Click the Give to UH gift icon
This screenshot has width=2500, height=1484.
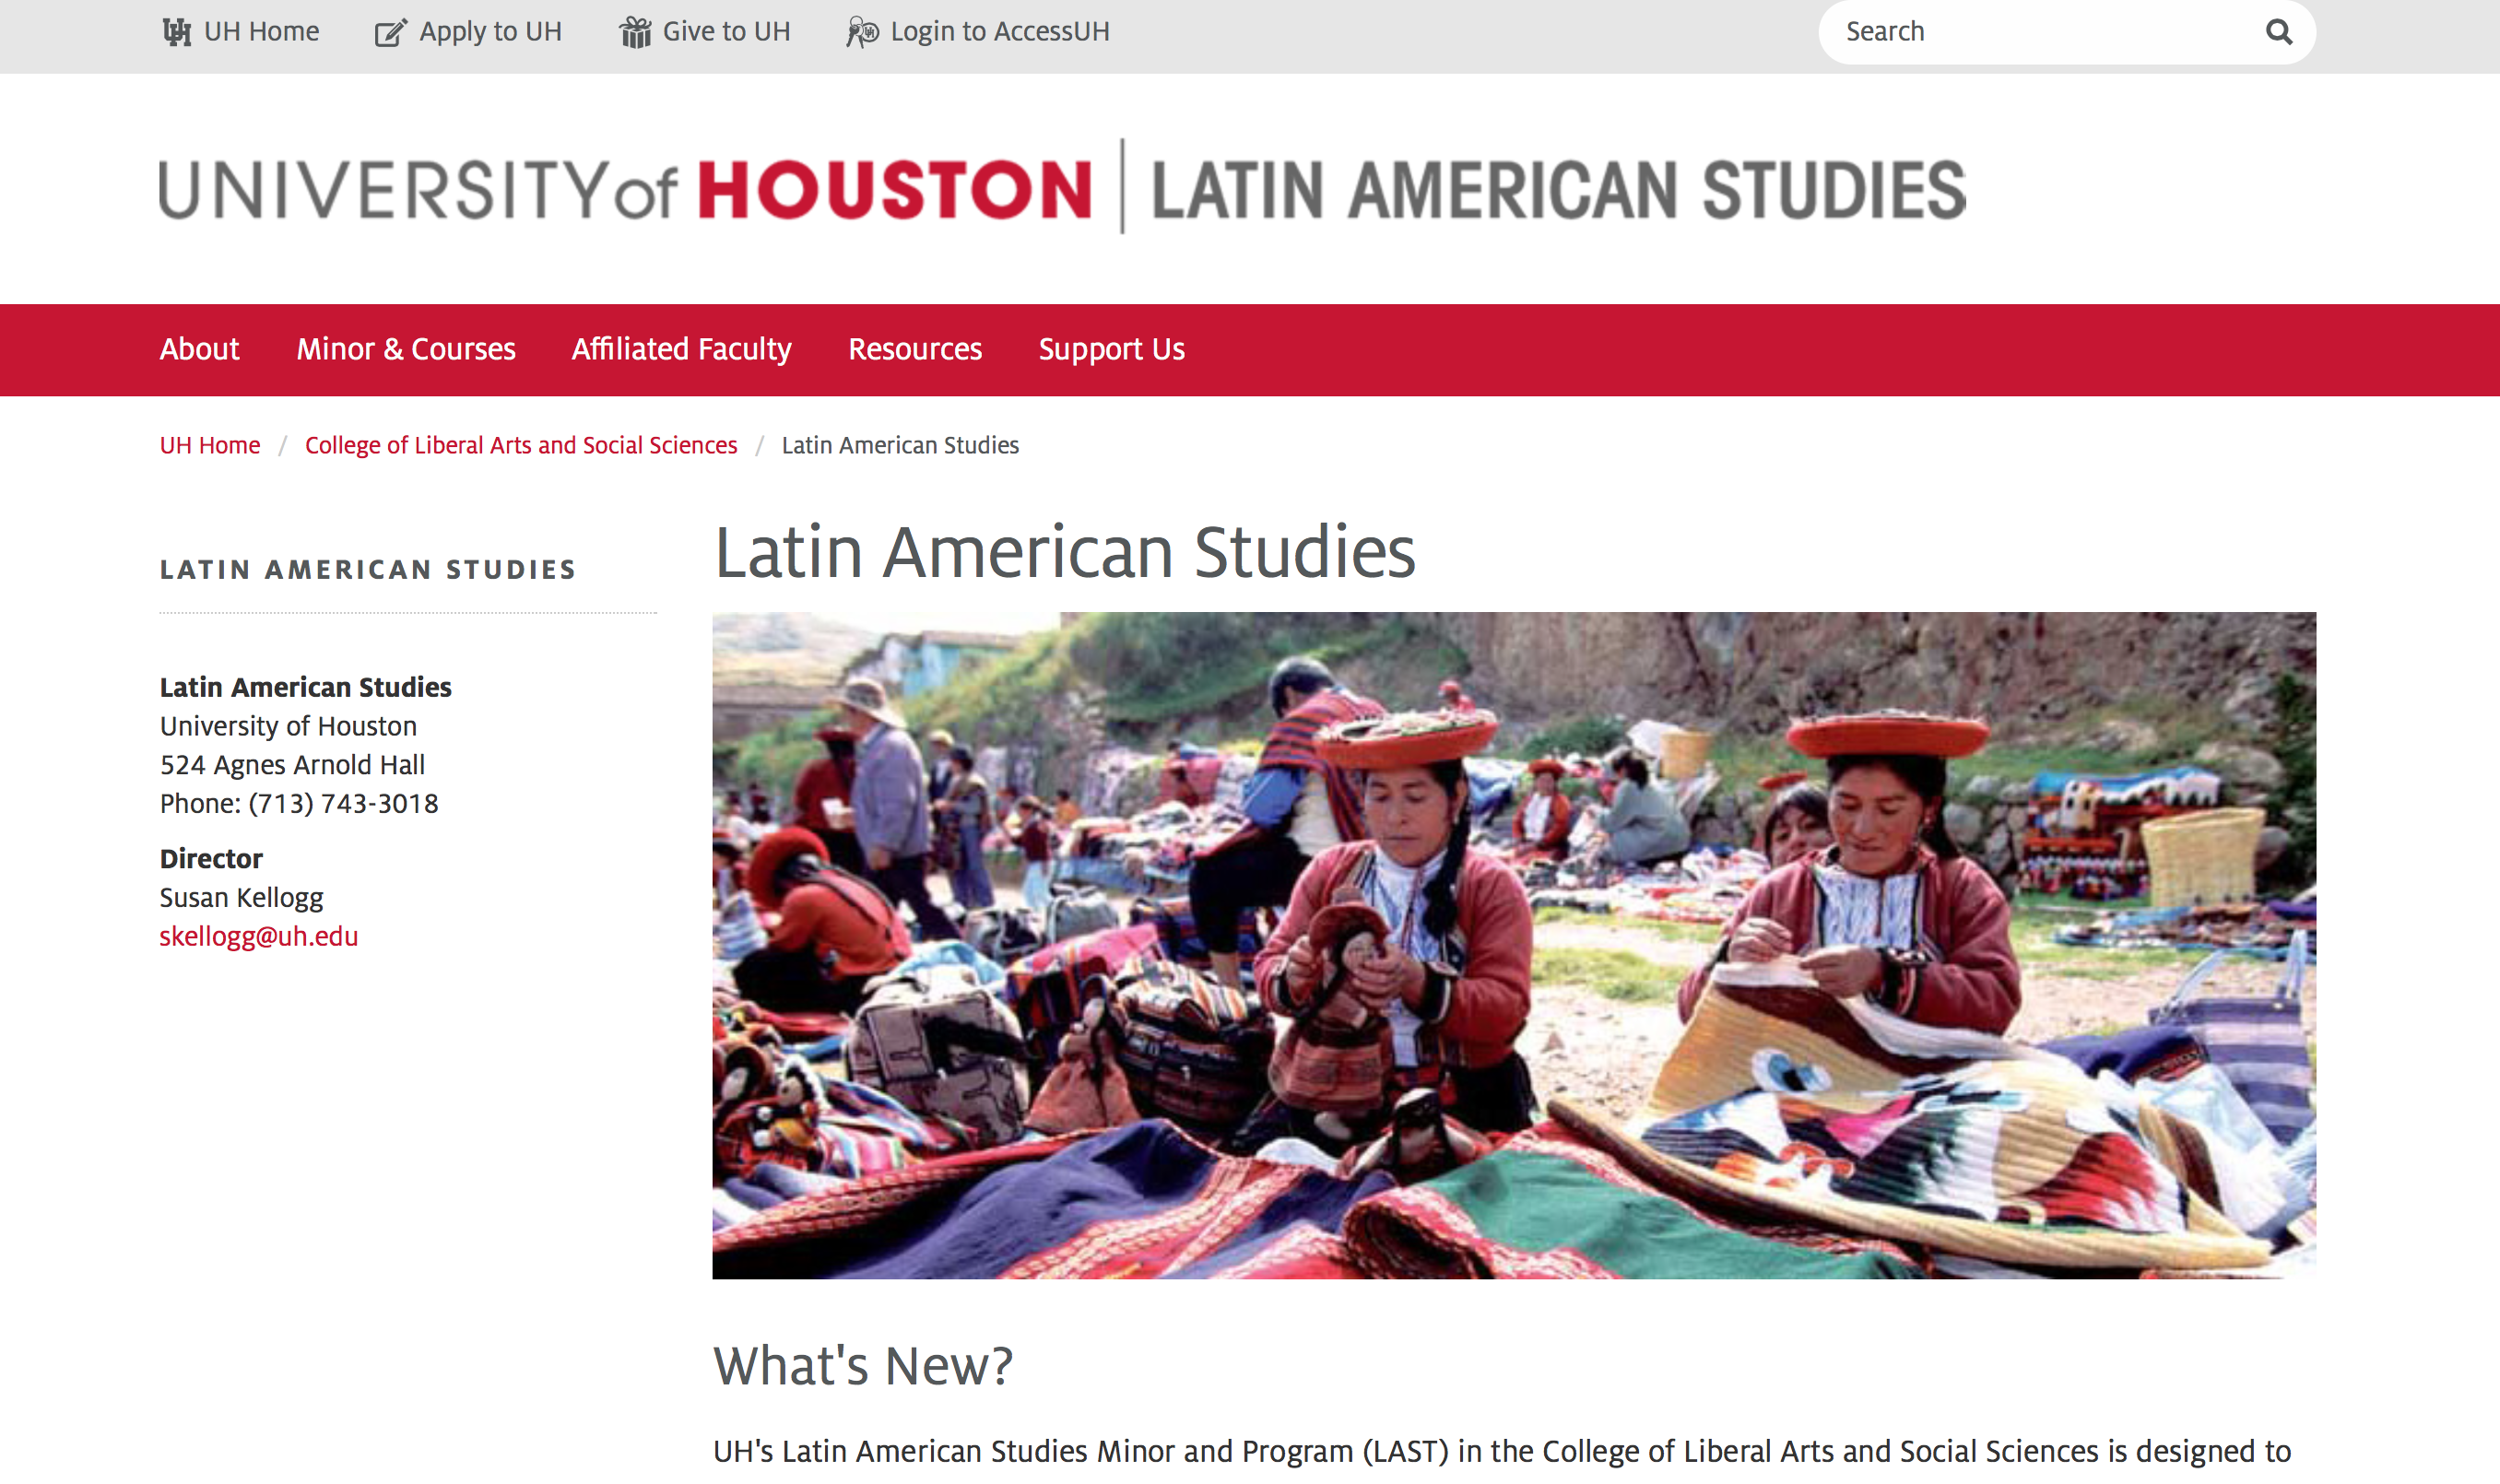pyautogui.click(x=635, y=32)
